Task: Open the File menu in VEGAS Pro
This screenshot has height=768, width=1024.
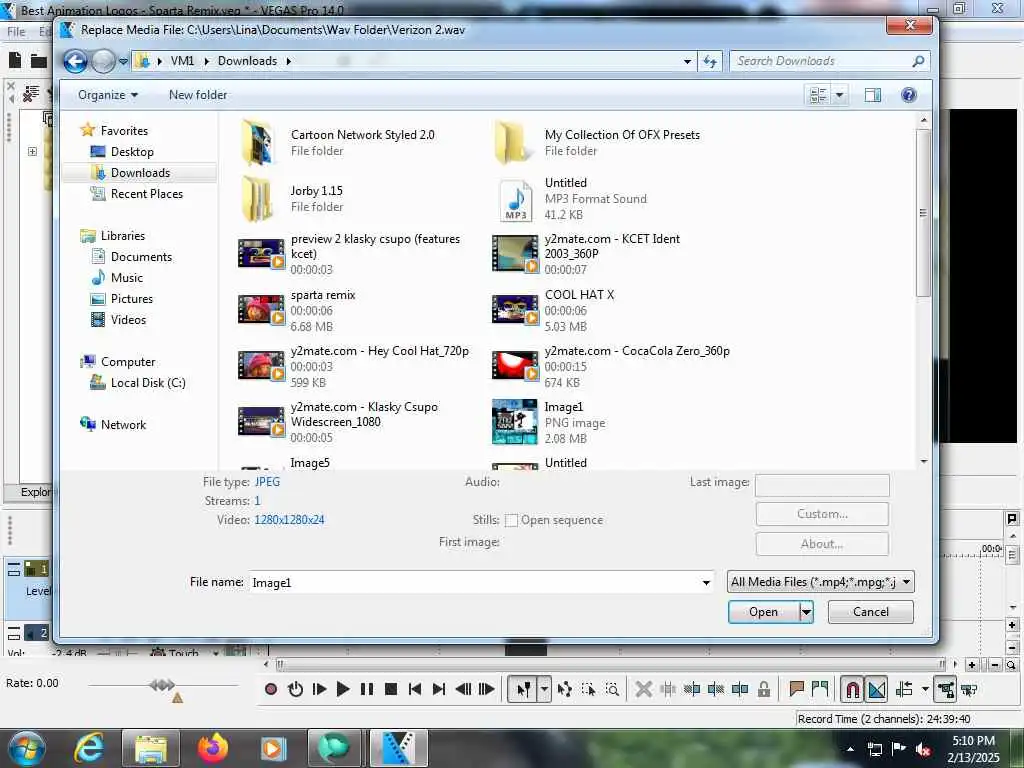Action: [x=16, y=31]
